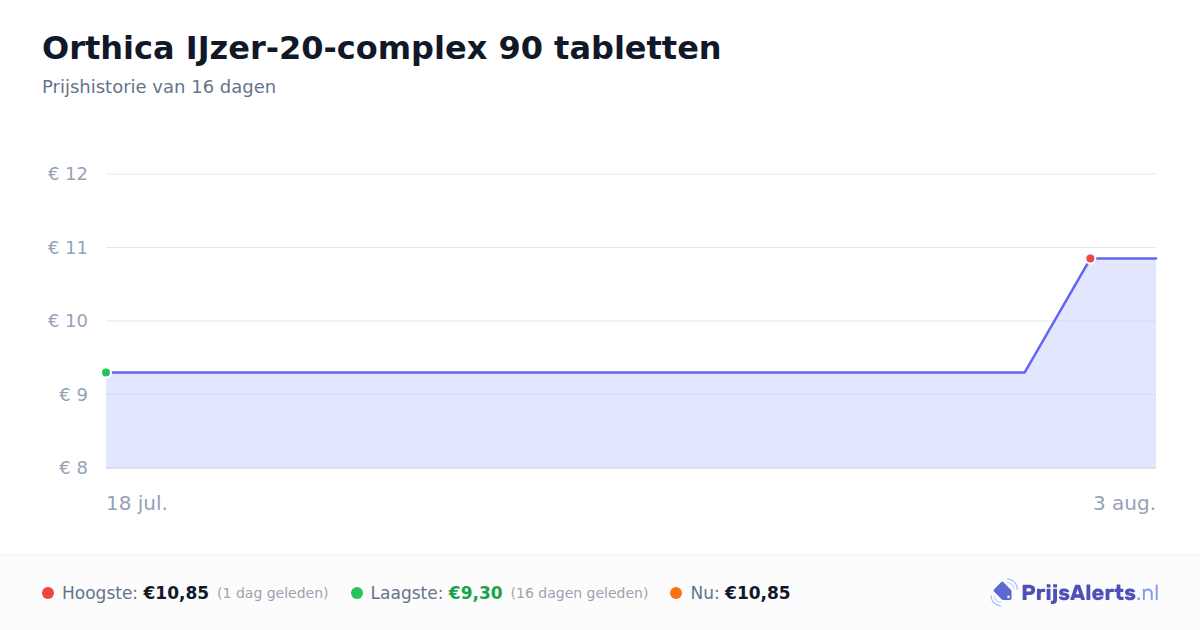Click the PrijsAlerts tag logo icon
The image size is (1200, 630).
pos(1003,593)
